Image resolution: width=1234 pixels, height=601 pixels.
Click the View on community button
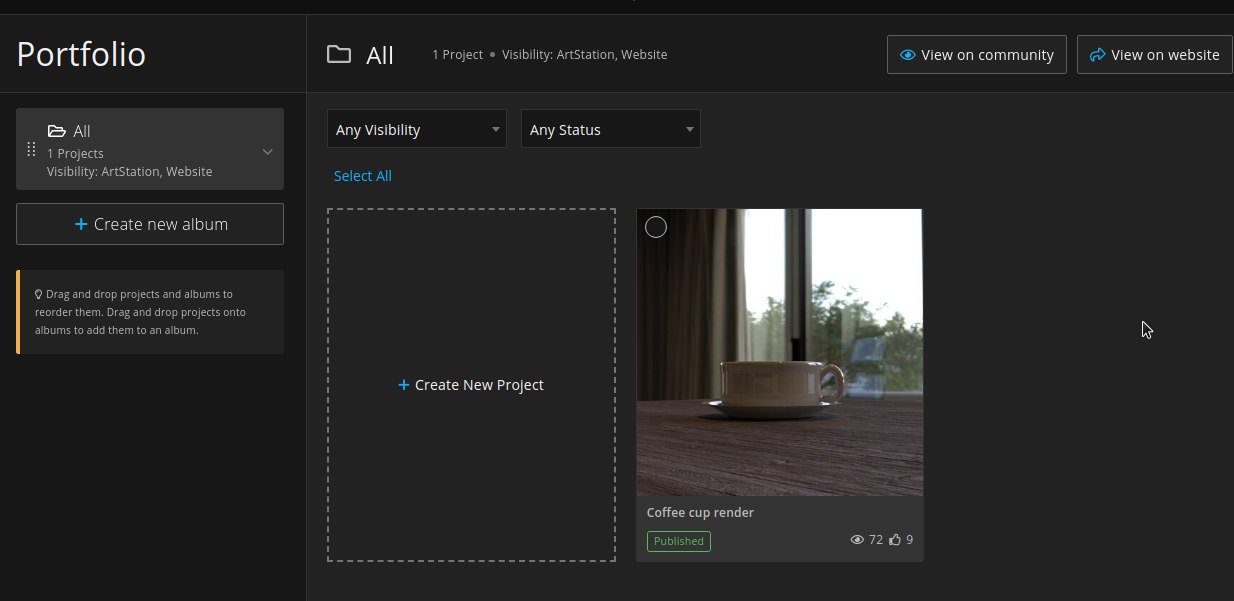[x=977, y=55]
